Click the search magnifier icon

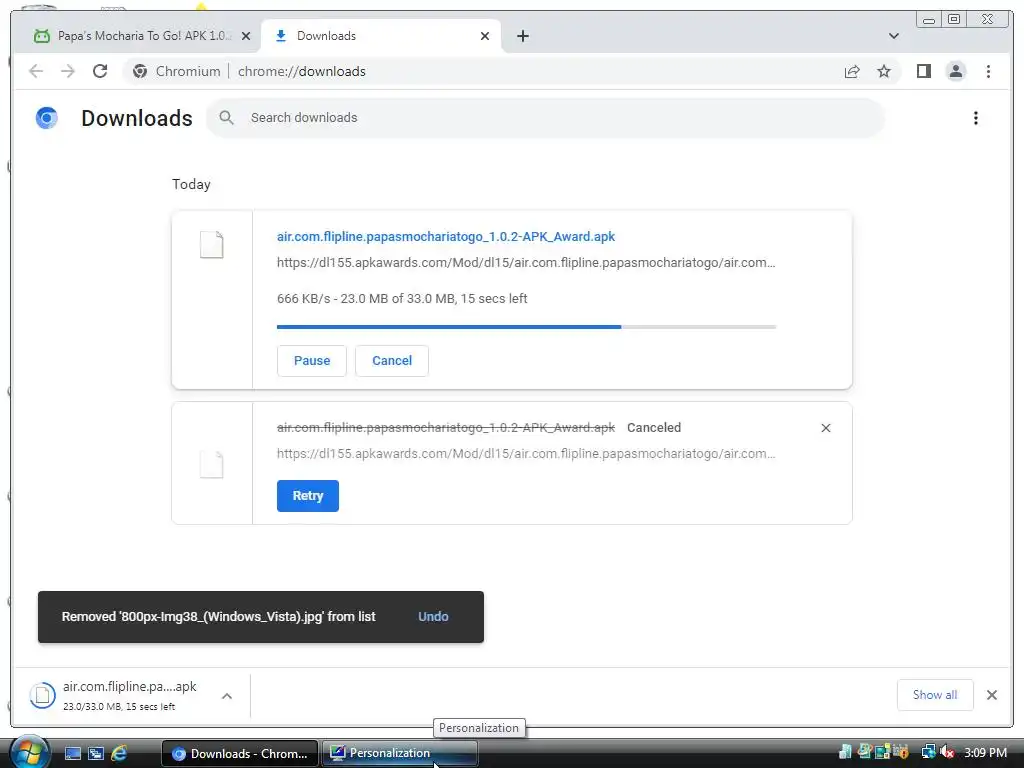point(226,118)
